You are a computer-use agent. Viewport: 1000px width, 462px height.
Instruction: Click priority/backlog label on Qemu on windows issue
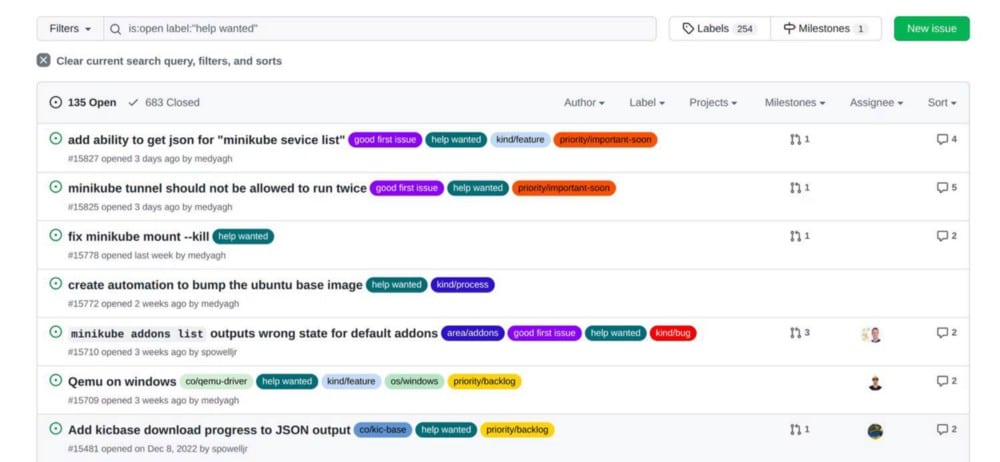[x=485, y=382]
